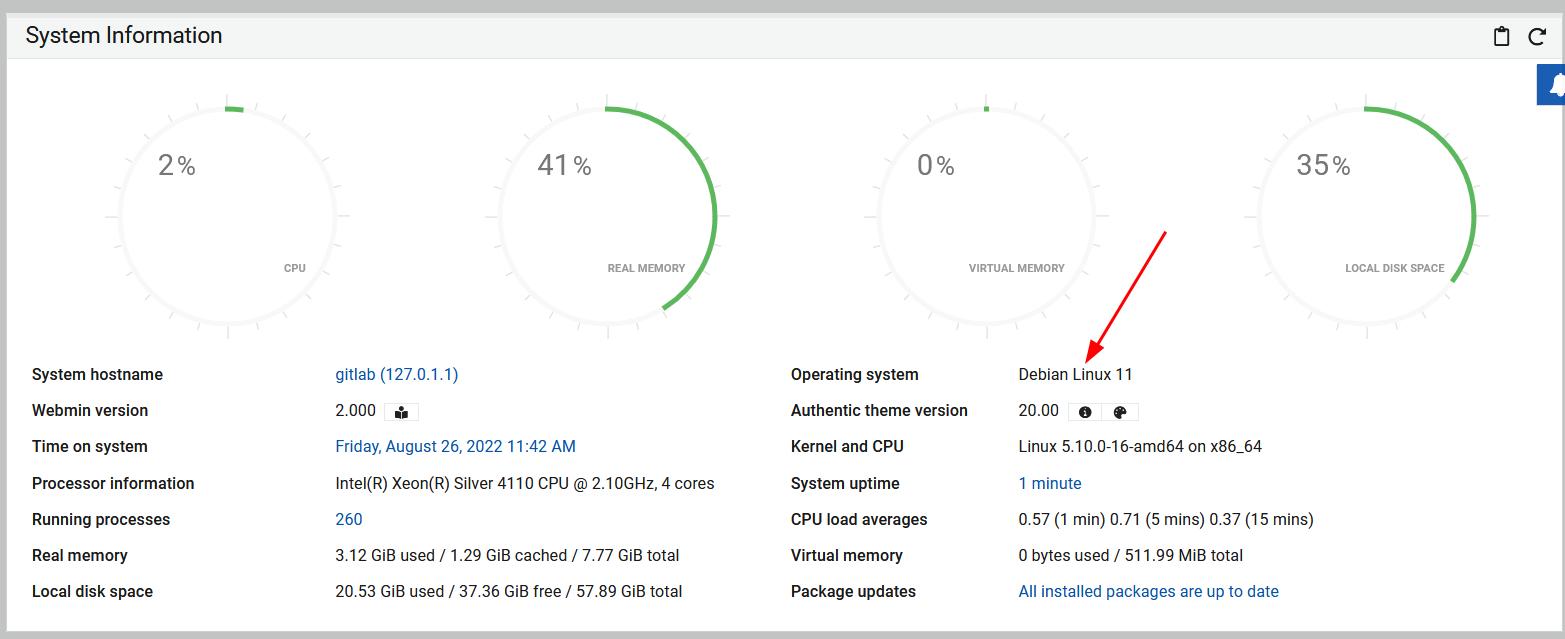The height and width of the screenshot is (639, 1565).
Task: Open the blue notifications bell tab
Action: pos(1553,85)
